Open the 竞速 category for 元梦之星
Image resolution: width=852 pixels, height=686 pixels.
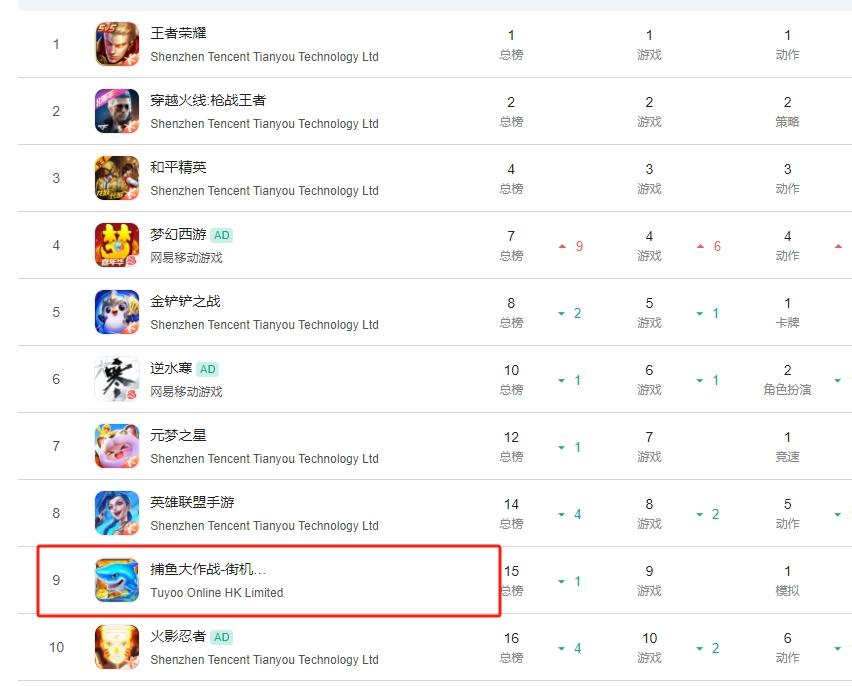tap(787, 457)
